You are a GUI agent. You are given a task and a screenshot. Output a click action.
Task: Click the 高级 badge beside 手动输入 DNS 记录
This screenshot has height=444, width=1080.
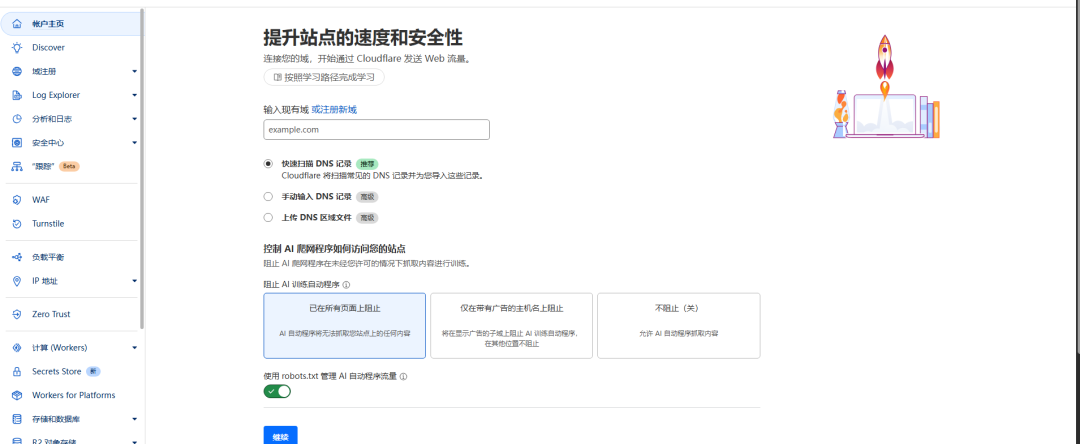pyautogui.click(x=367, y=197)
